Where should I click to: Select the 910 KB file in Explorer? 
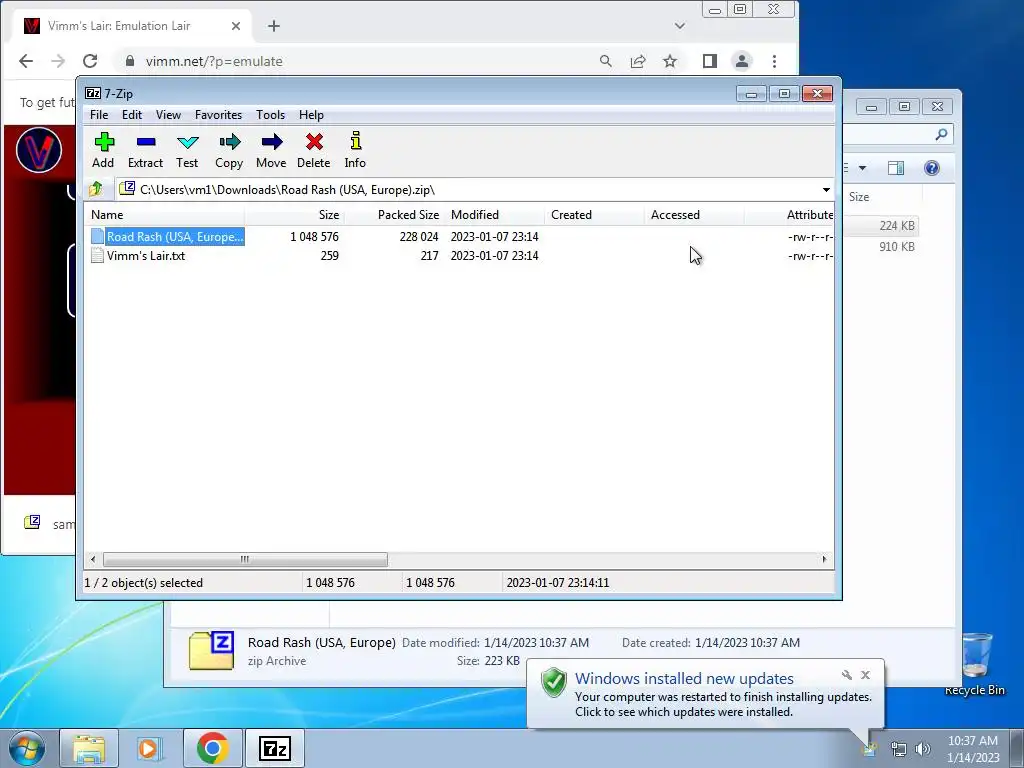coord(897,247)
